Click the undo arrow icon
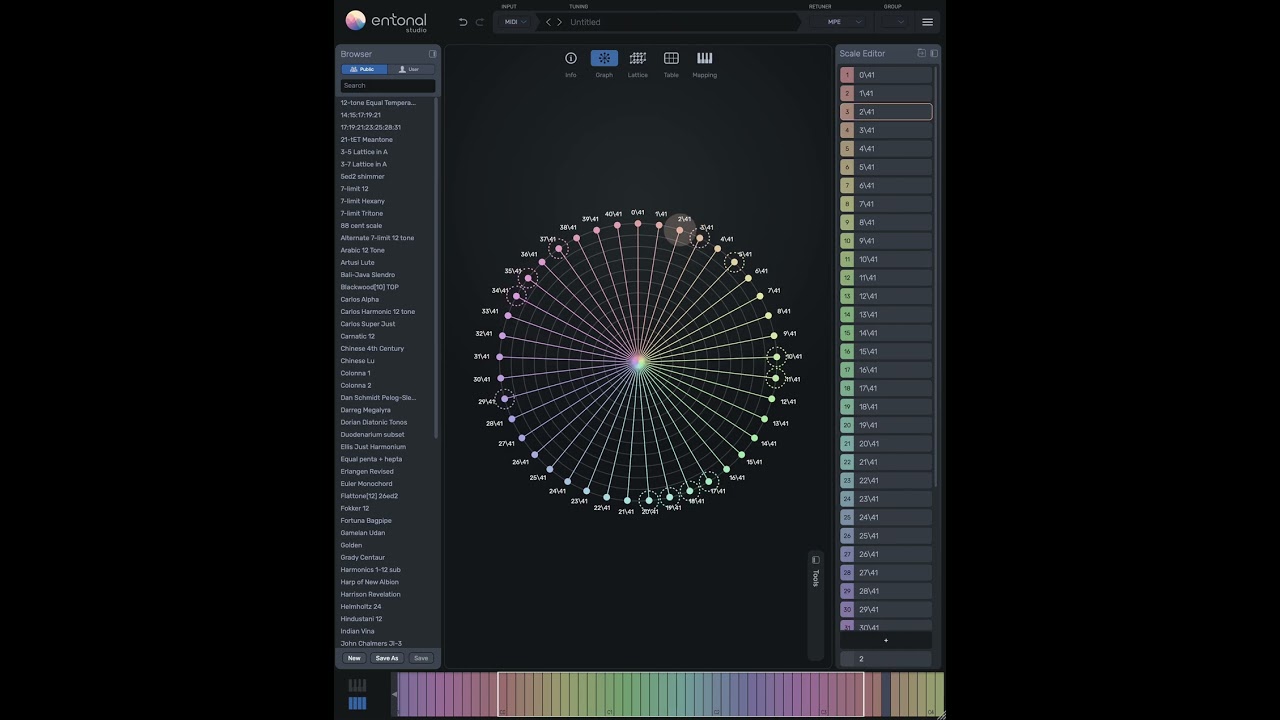 coord(462,22)
